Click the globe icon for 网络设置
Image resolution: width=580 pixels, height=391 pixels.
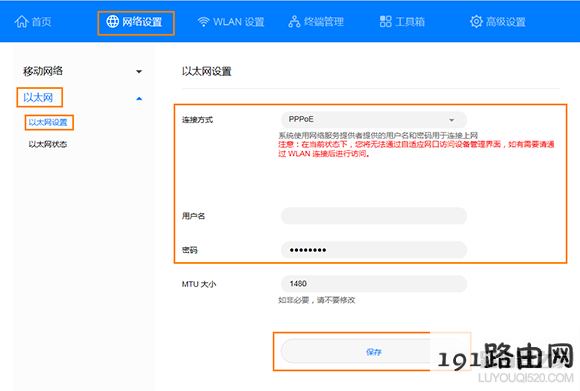(x=112, y=21)
